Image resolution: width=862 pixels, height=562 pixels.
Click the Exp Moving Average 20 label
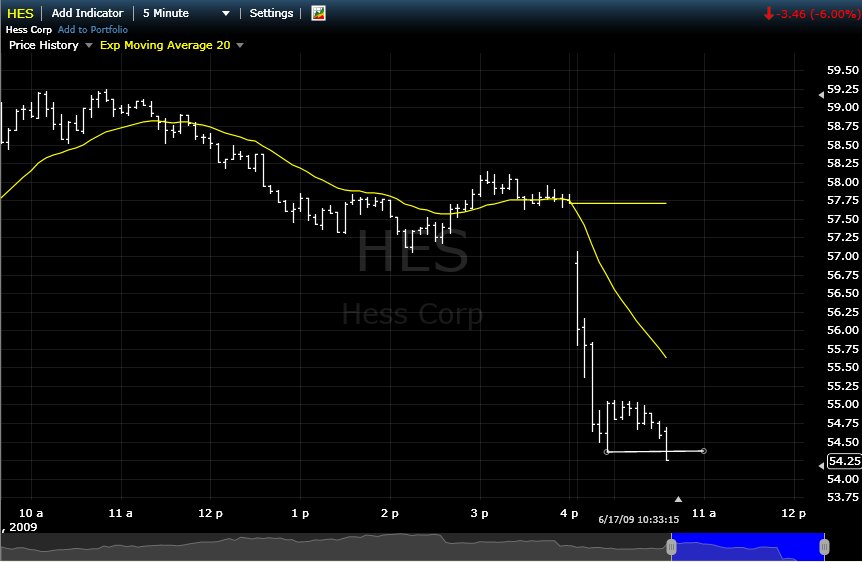pyautogui.click(x=165, y=45)
